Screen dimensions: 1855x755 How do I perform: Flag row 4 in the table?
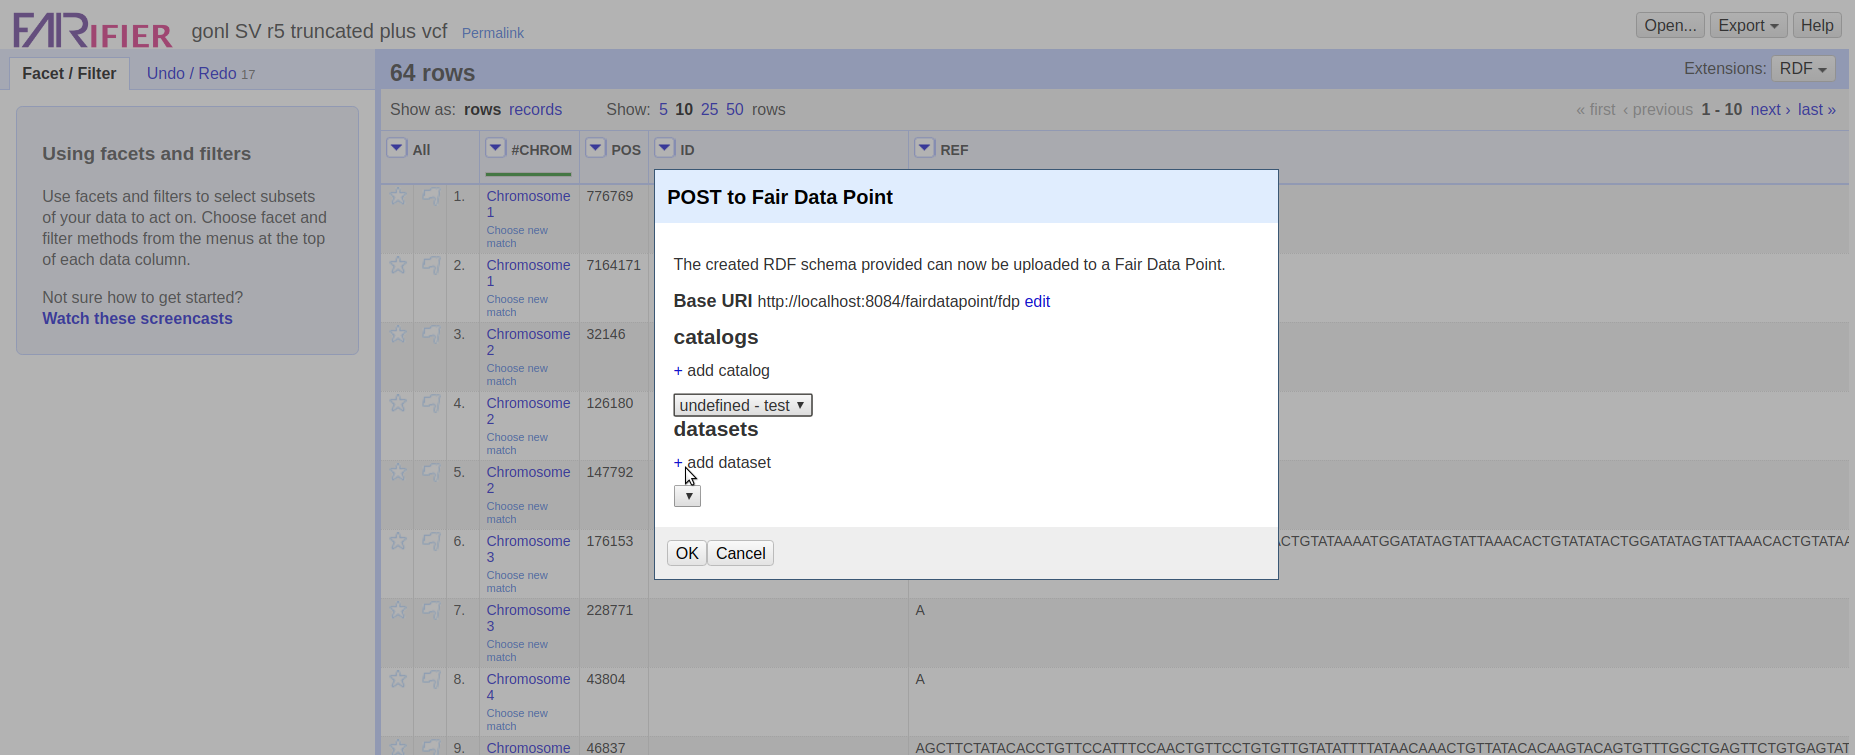coord(431,403)
